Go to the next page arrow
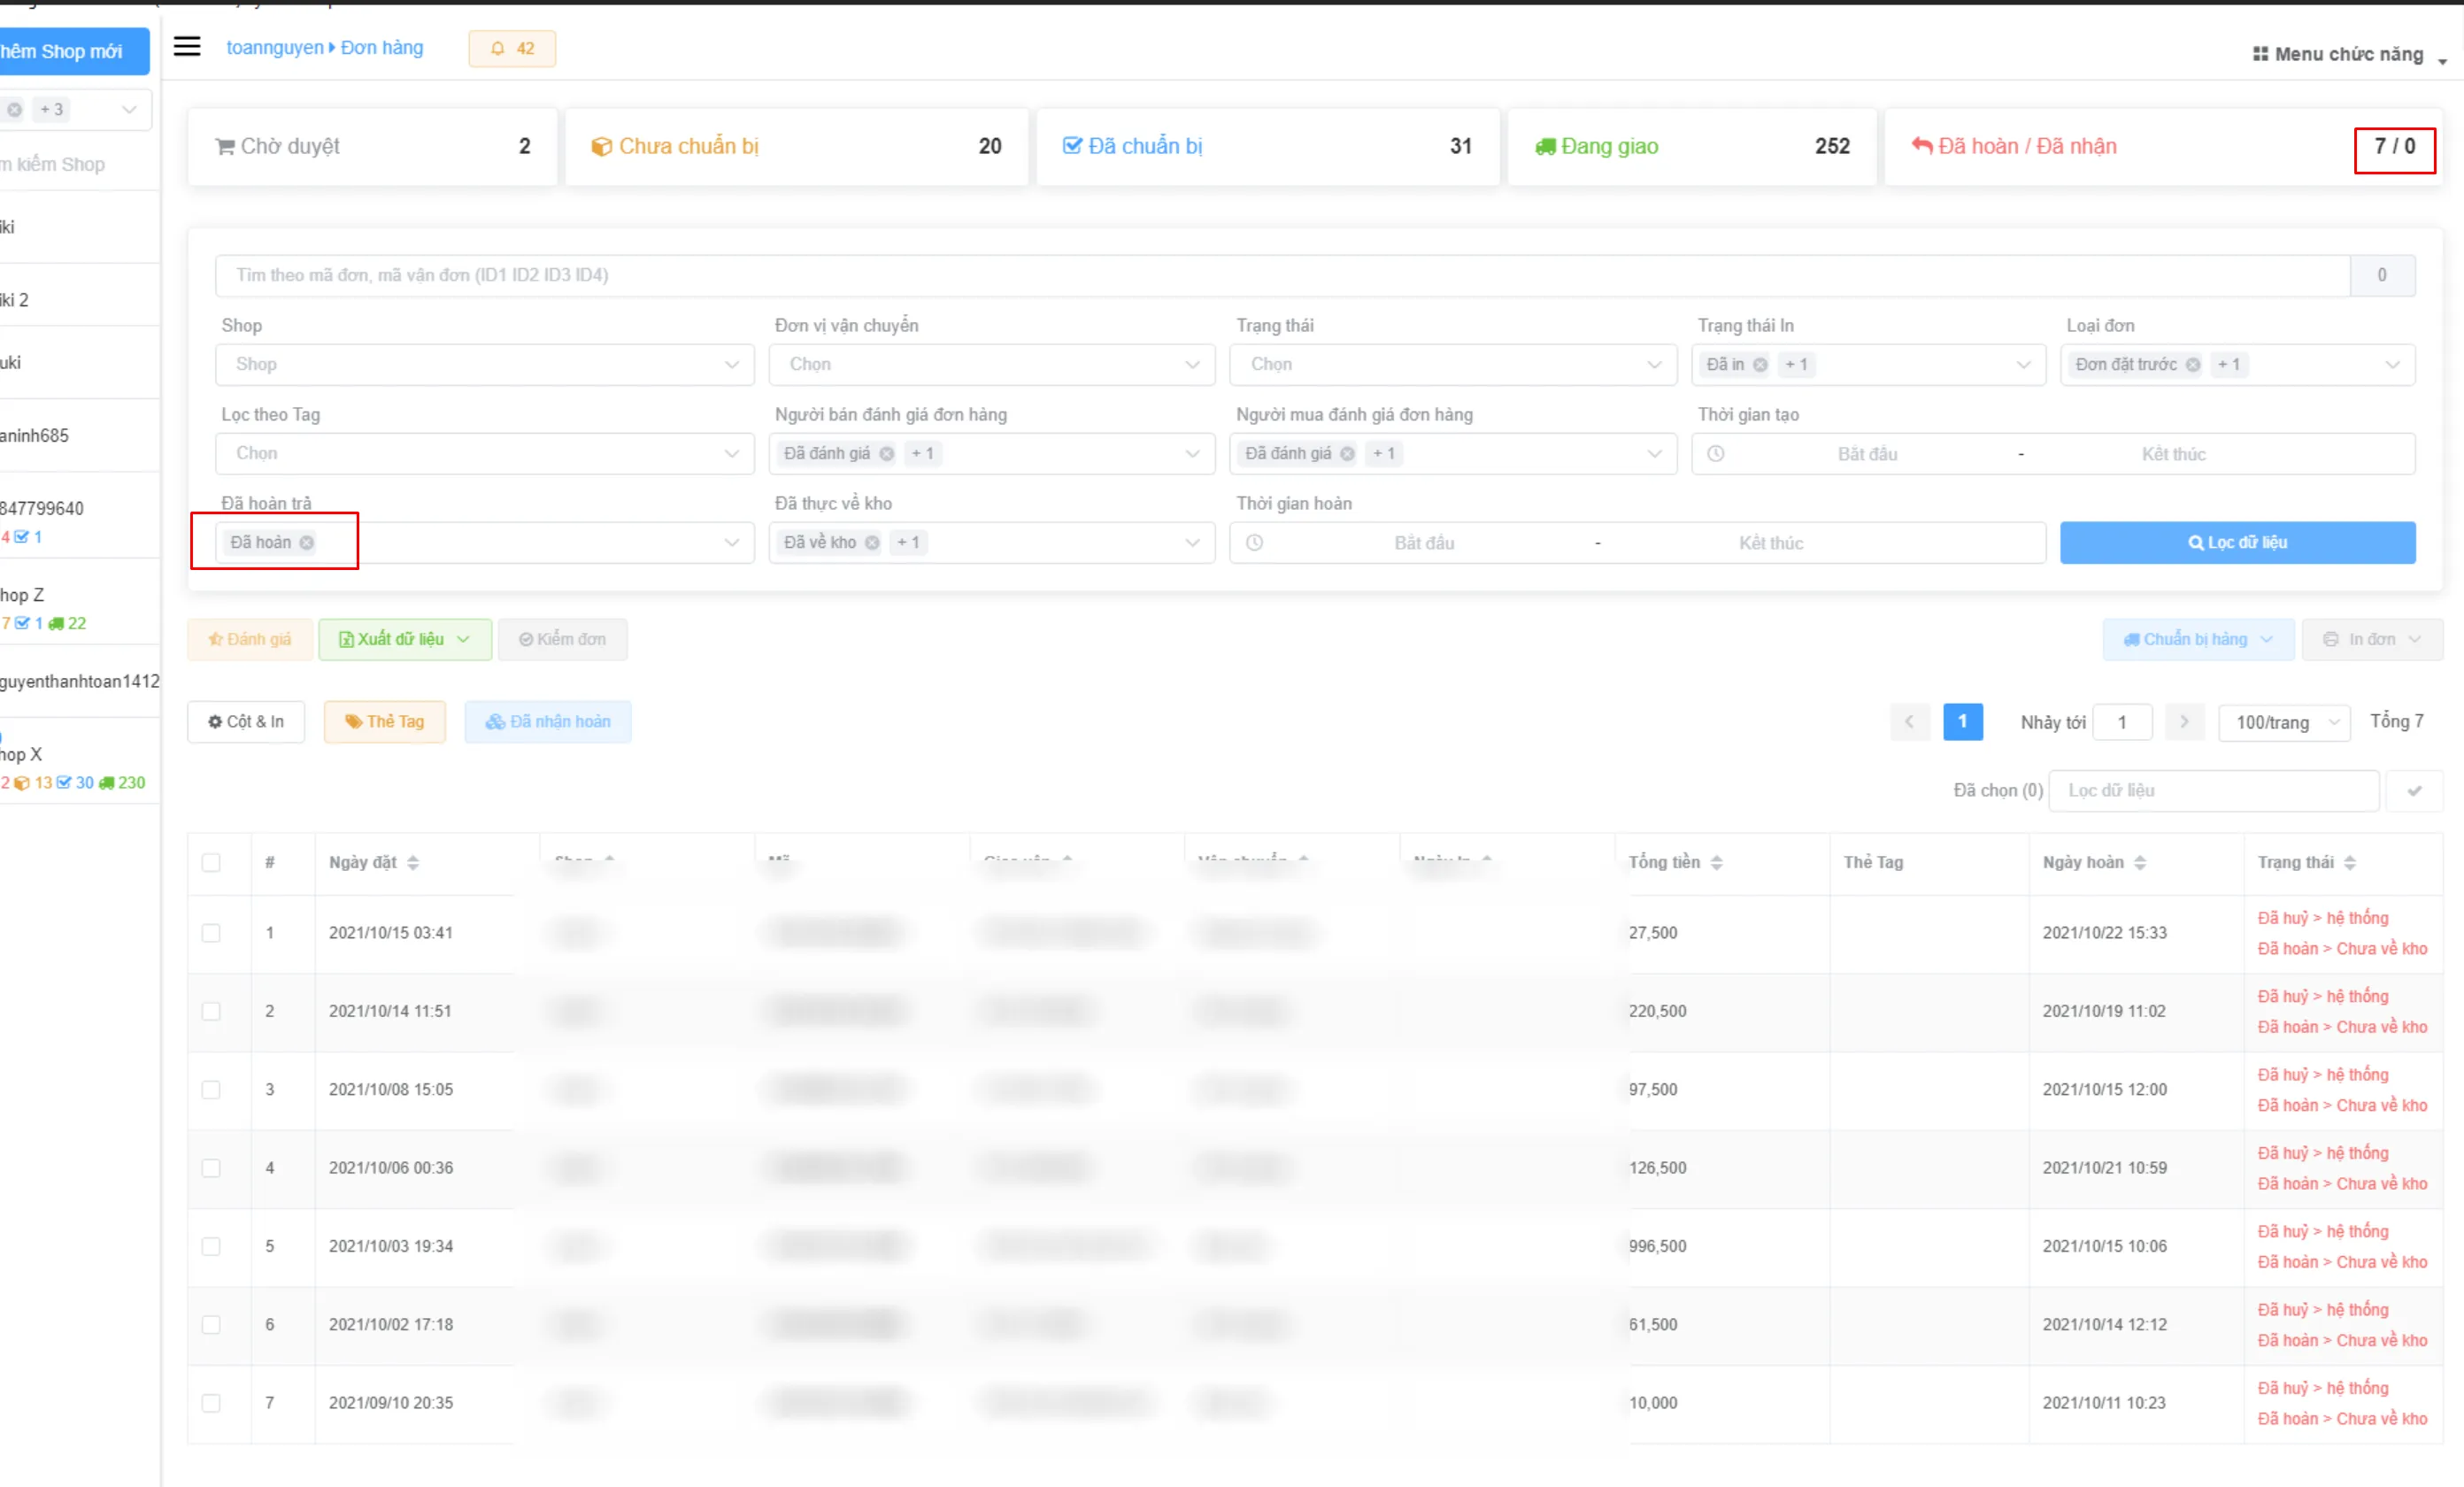 [x=2185, y=722]
